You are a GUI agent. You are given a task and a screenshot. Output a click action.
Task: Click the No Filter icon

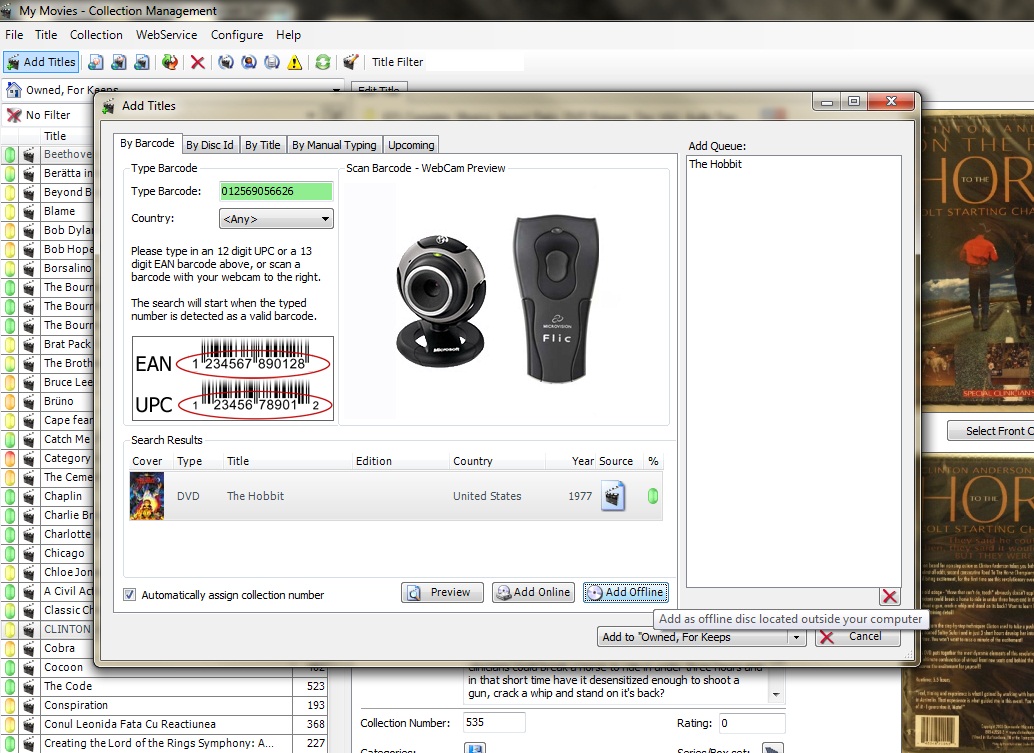[x=14, y=115]
